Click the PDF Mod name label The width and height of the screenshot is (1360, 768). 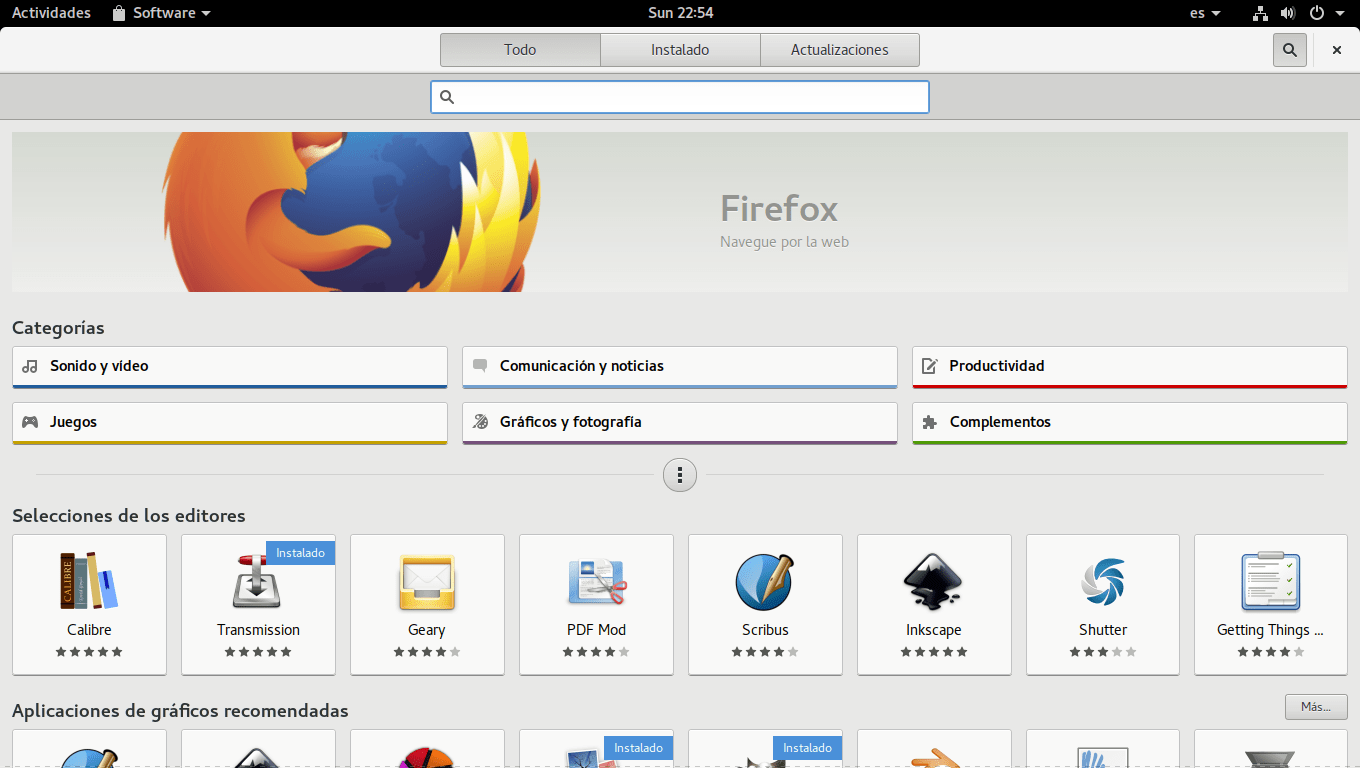pyautogui.click(x=596, y=630)
